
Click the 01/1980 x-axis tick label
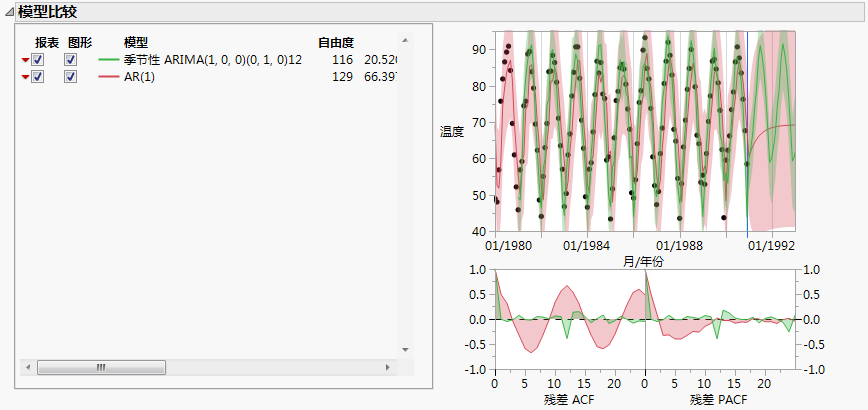click(508, 245)
